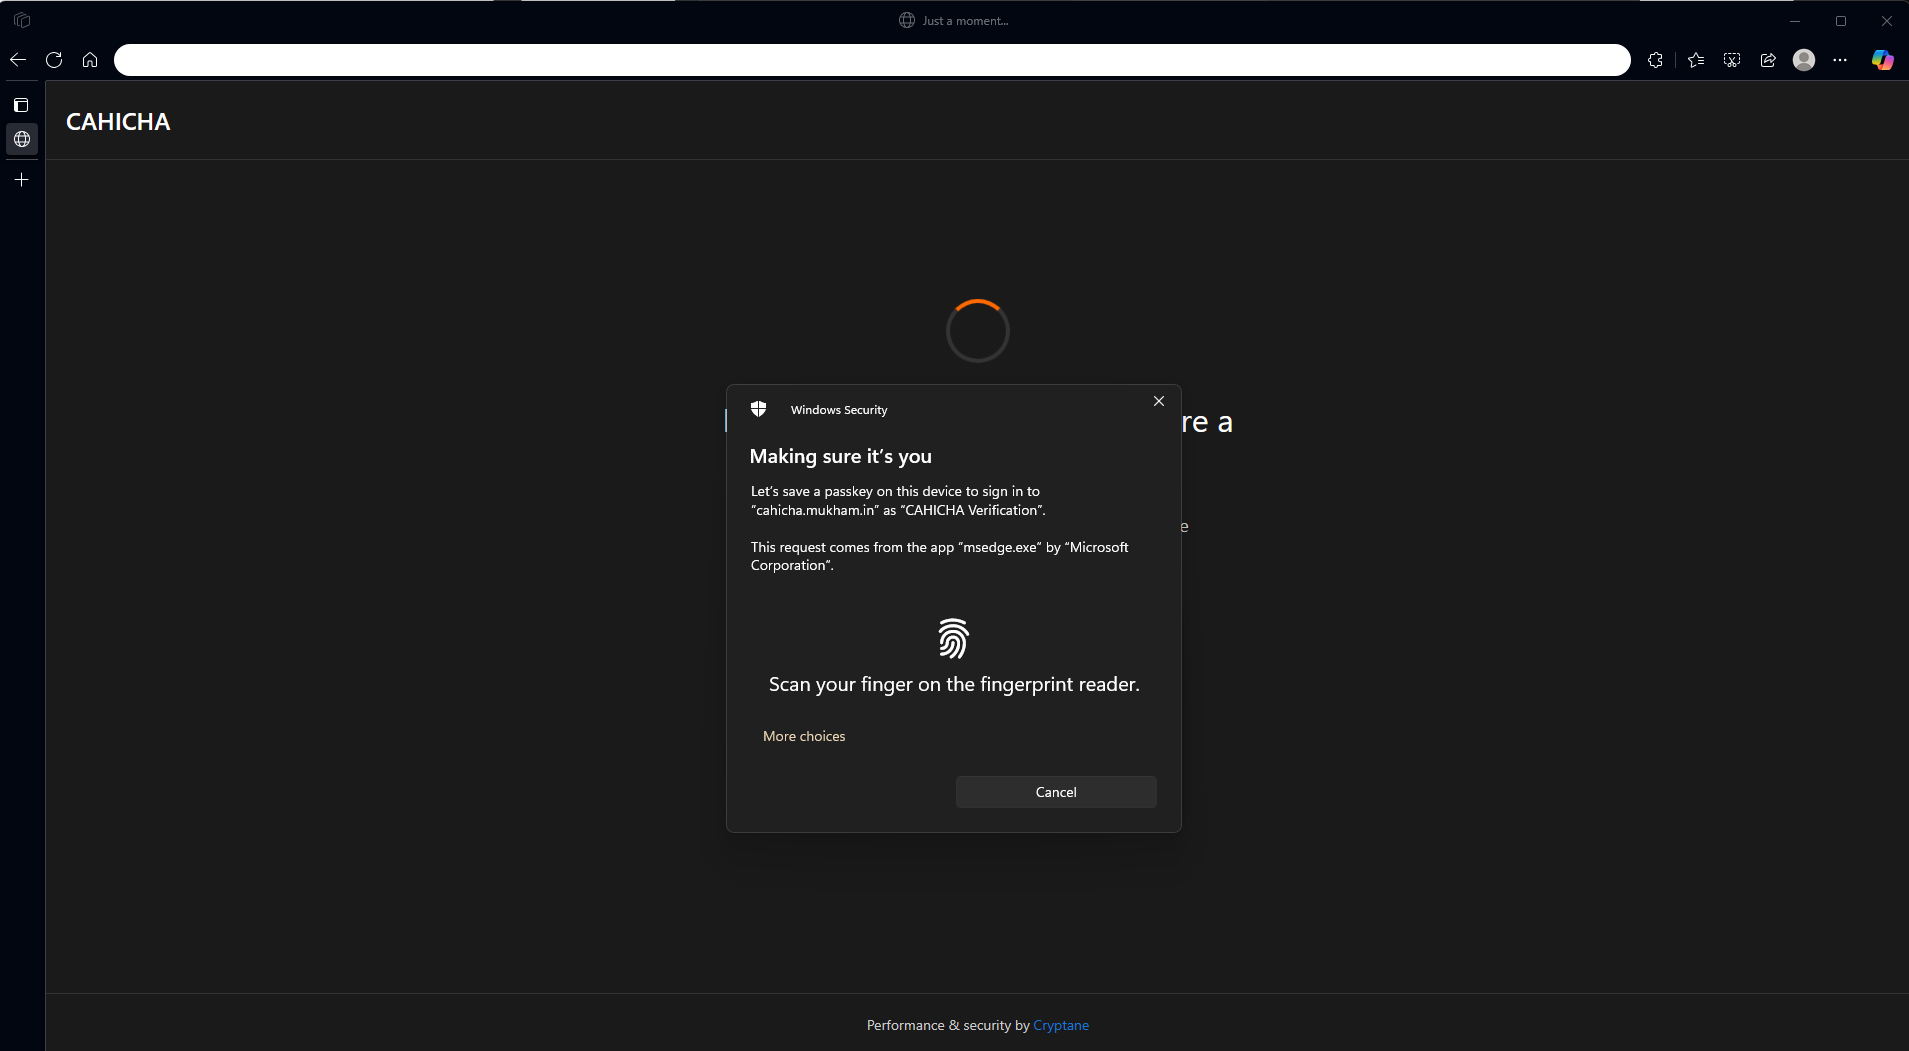Click the "Performance & security by" footer text
This screenshot has height=1051, width=1909.
point(948,1025)
